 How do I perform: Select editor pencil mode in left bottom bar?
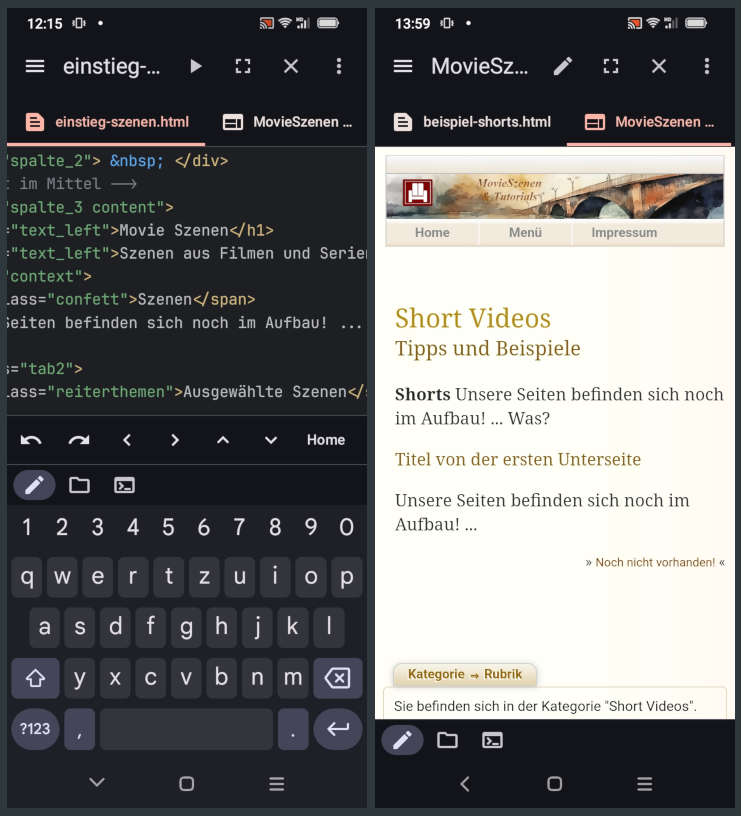tap(34, 486)
